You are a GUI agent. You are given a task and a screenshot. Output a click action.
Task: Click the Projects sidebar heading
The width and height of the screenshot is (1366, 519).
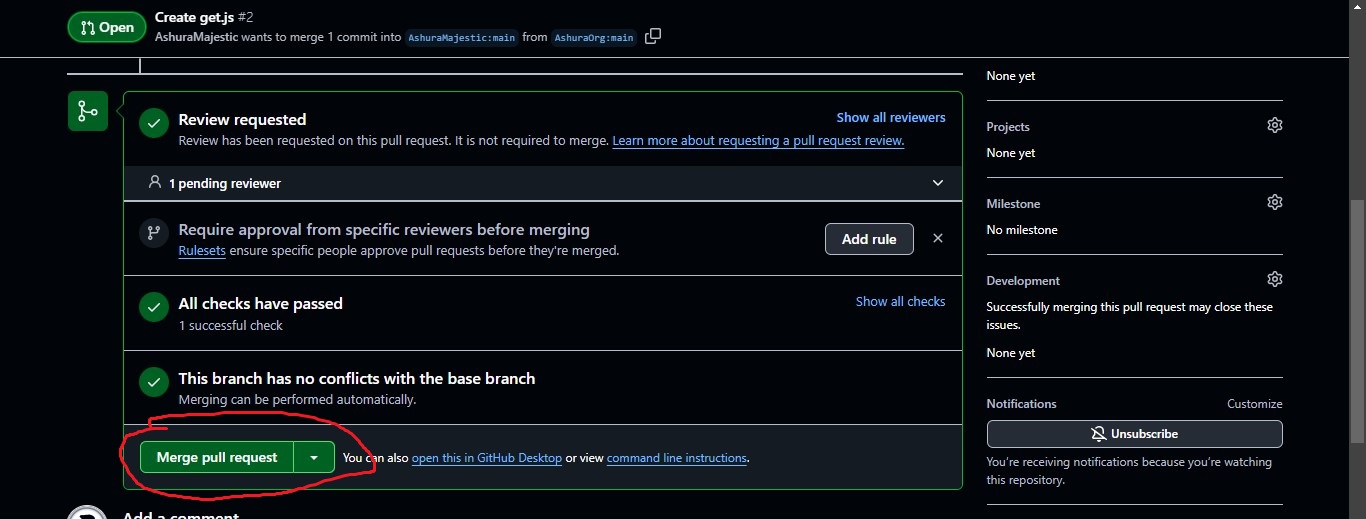click(x=1008, y=127)
